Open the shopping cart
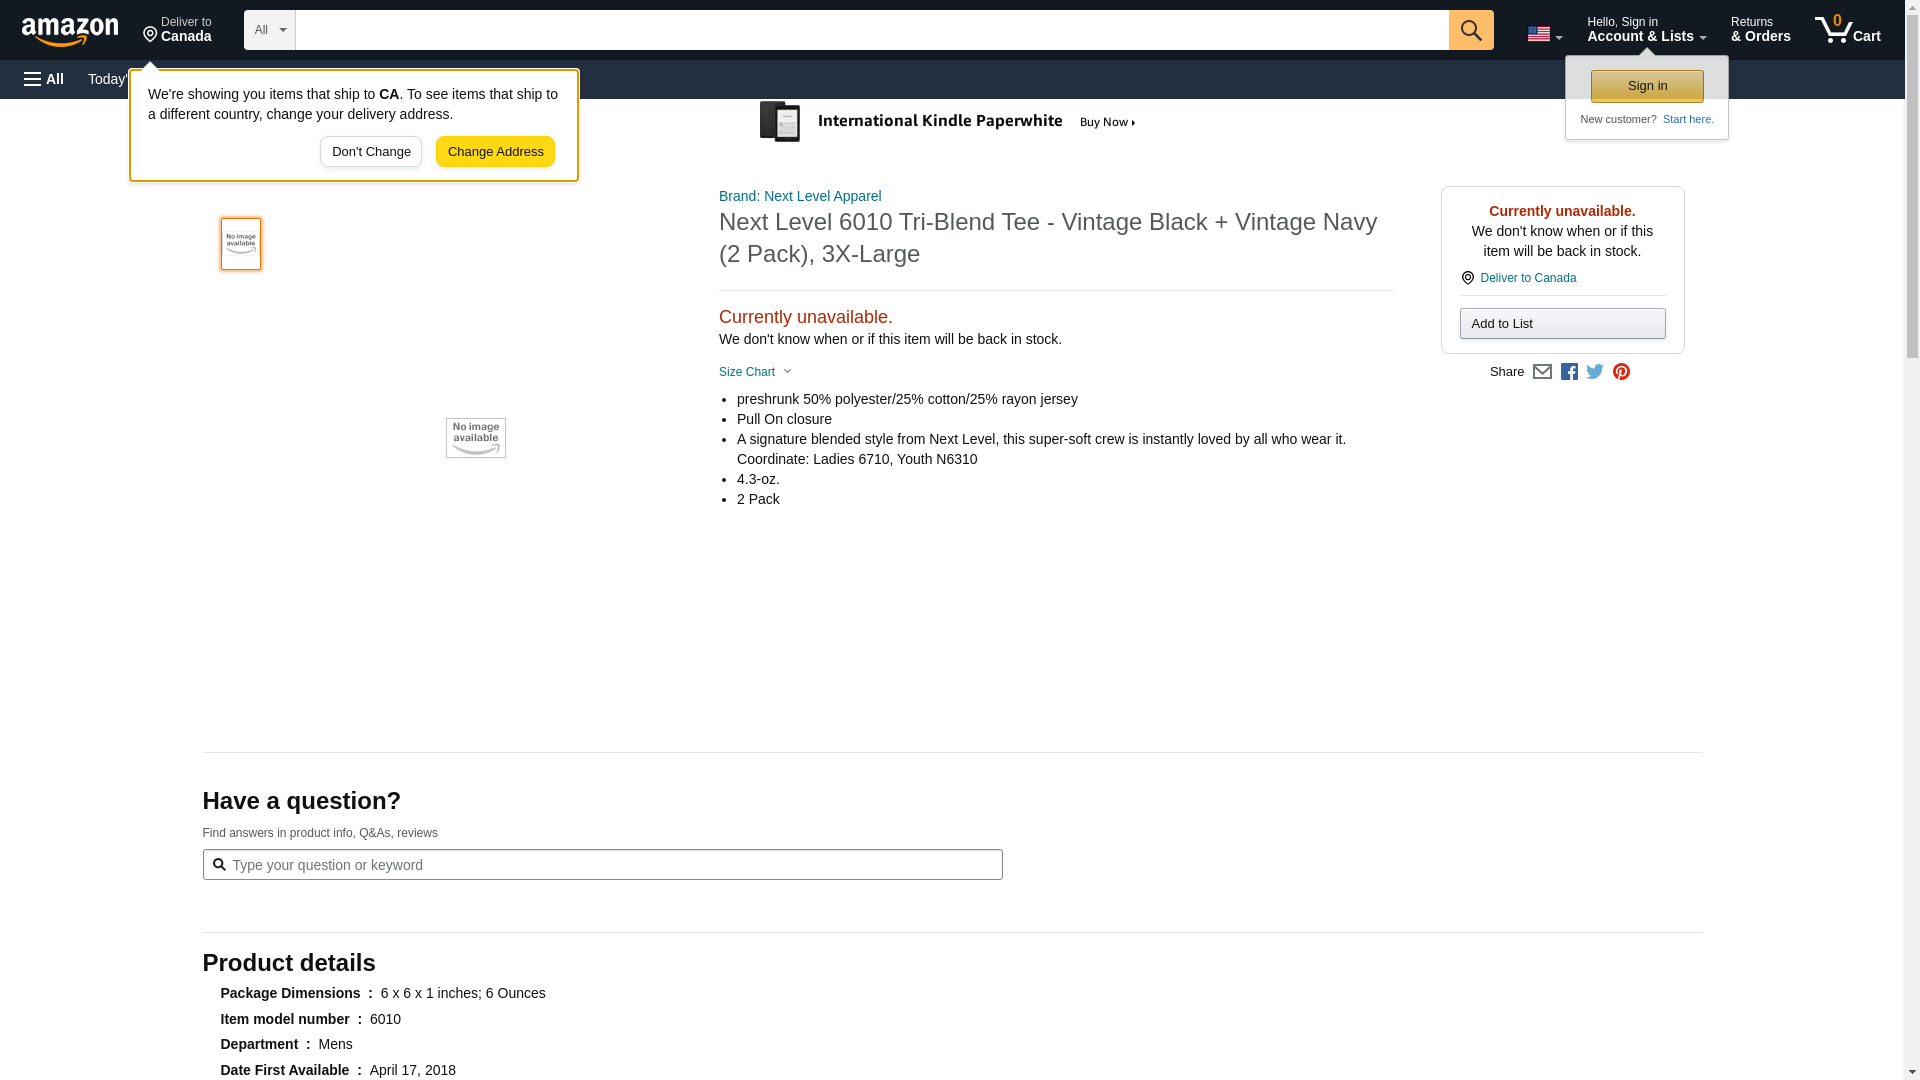1920x1080 pixels. click(1847, 29)
